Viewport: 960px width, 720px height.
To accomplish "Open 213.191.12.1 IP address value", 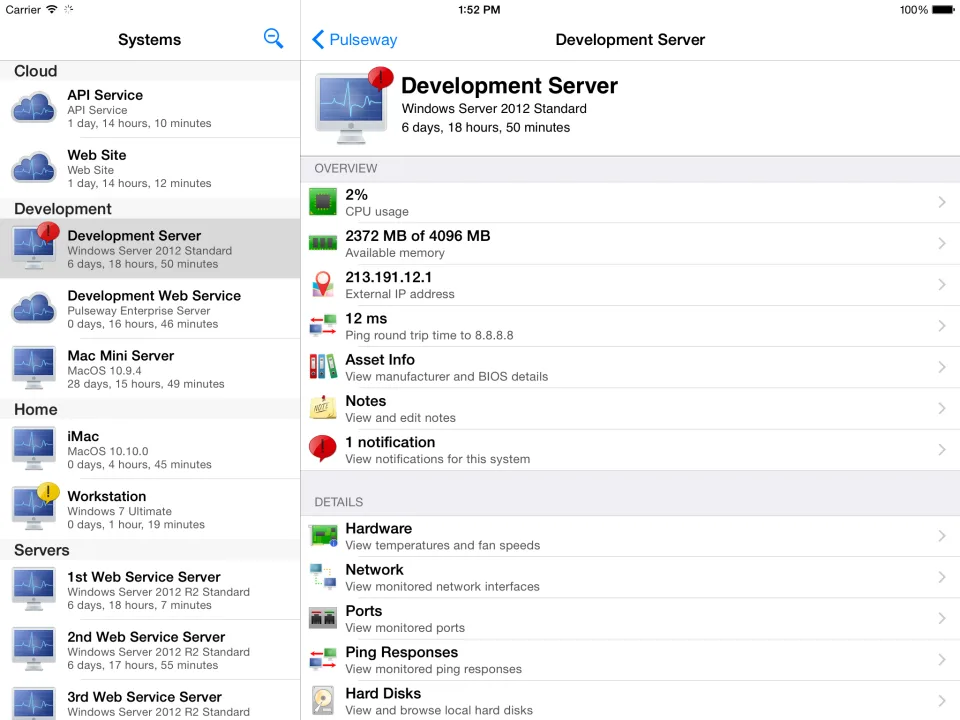I will tap(388, 277).
